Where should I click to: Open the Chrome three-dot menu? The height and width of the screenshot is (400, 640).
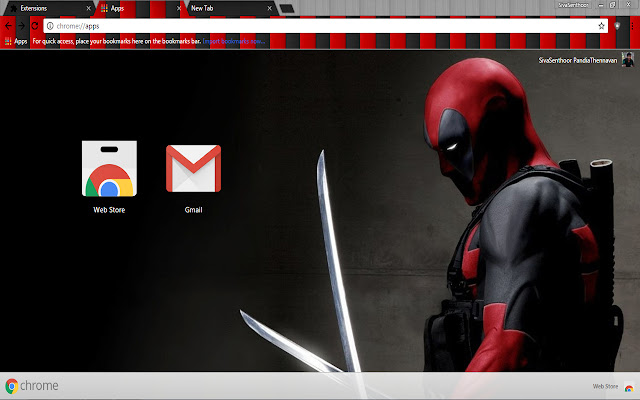[x=632, y=26]
